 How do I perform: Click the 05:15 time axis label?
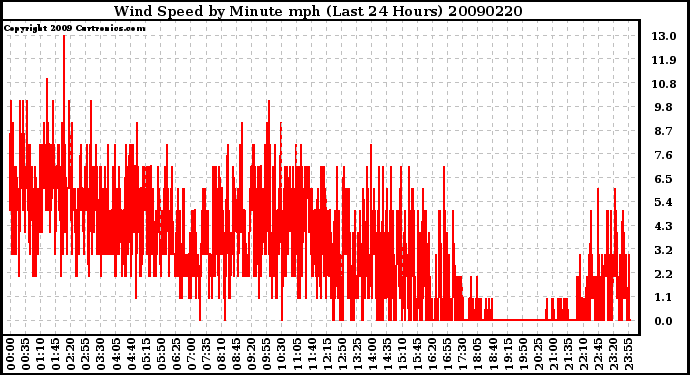pyautogui.click(x=146, y=354)
